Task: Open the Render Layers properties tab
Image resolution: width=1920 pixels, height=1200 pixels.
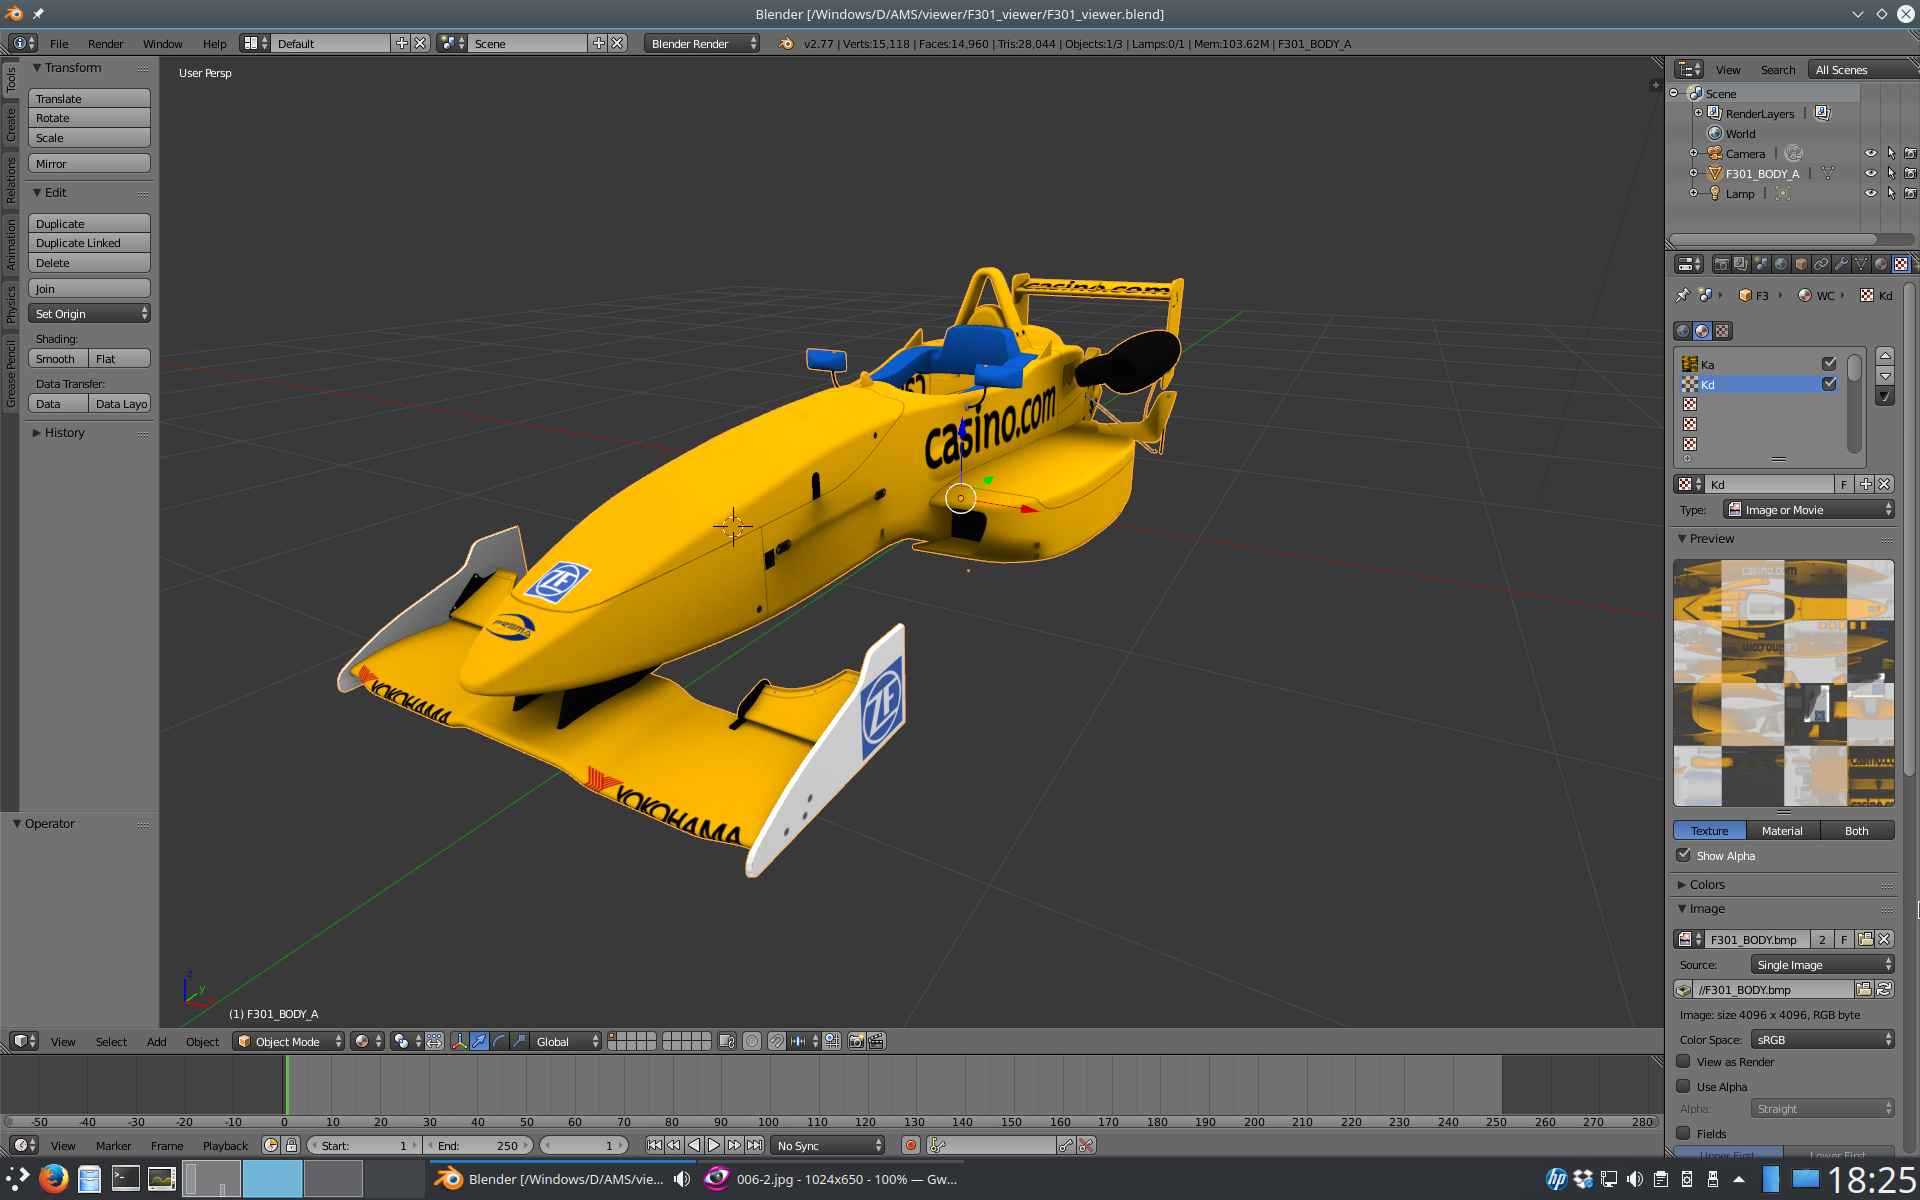Action: [1741, 264]
